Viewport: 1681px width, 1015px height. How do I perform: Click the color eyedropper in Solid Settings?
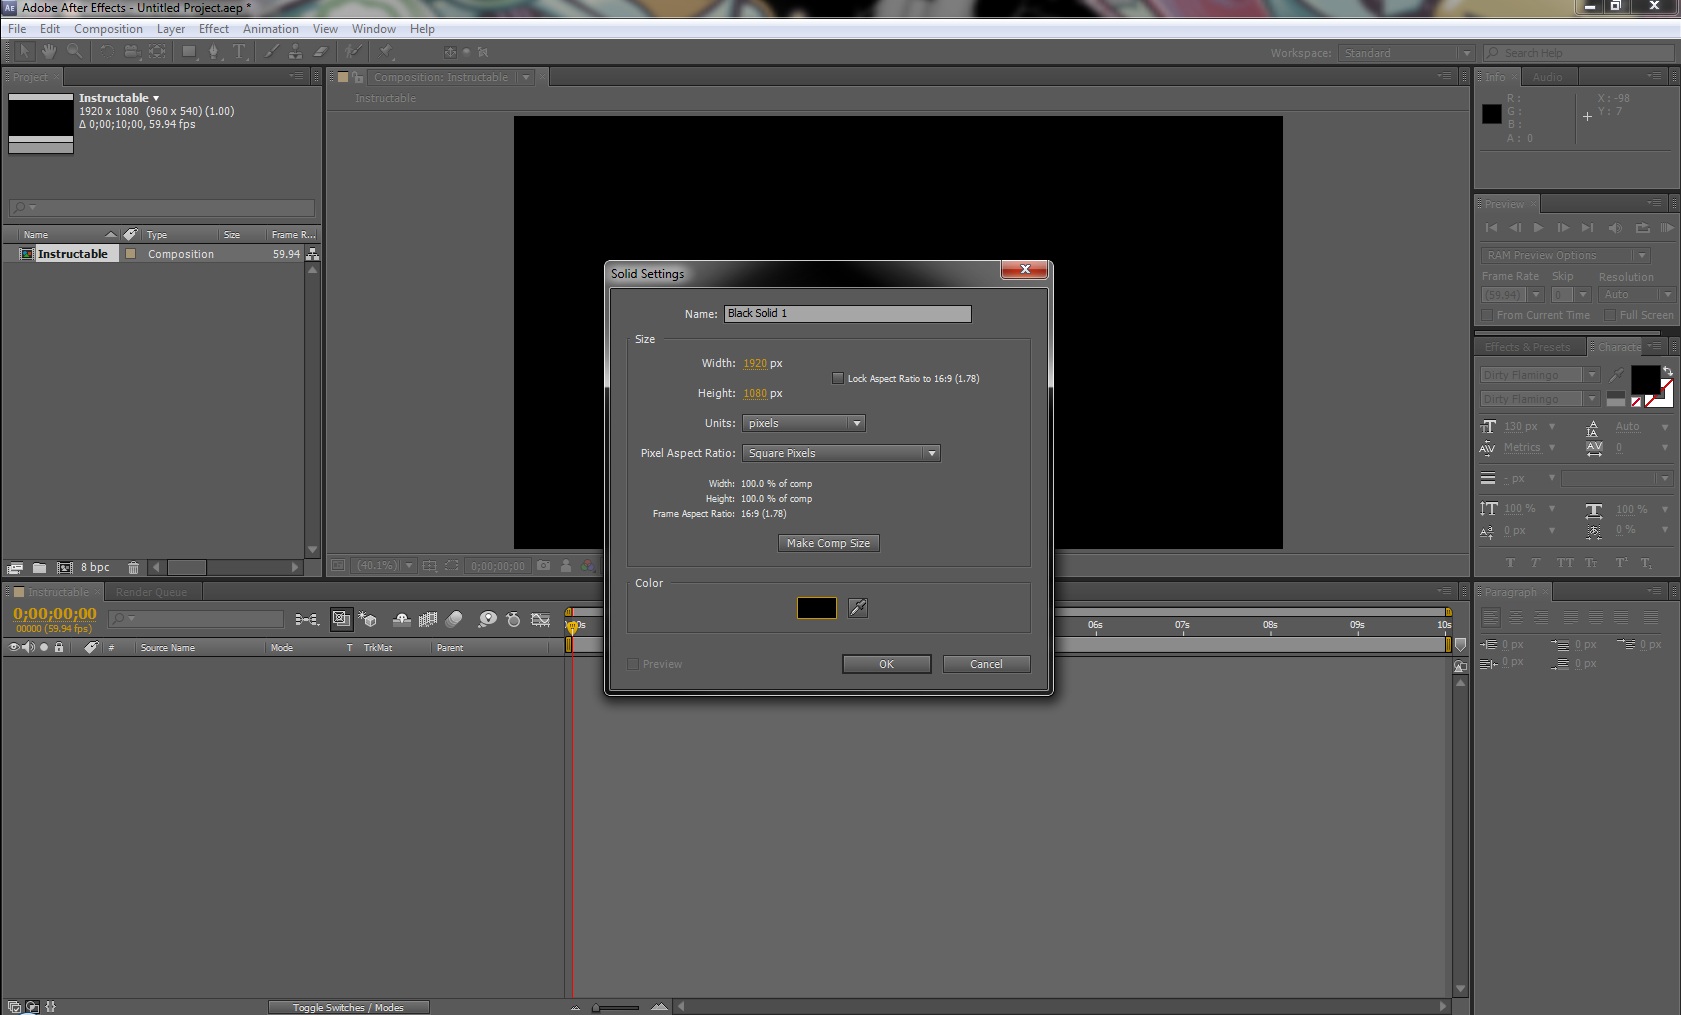click(x=858, y=607)
